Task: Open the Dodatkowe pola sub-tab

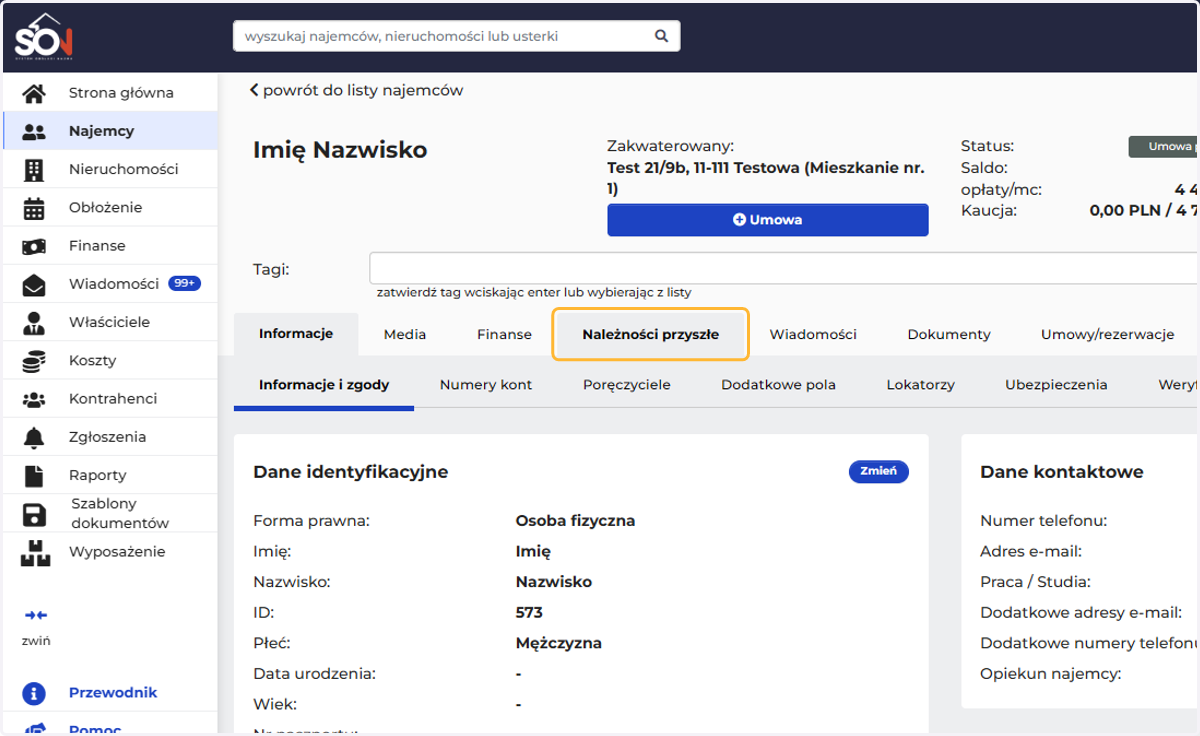Action: [x=779, y=384]
